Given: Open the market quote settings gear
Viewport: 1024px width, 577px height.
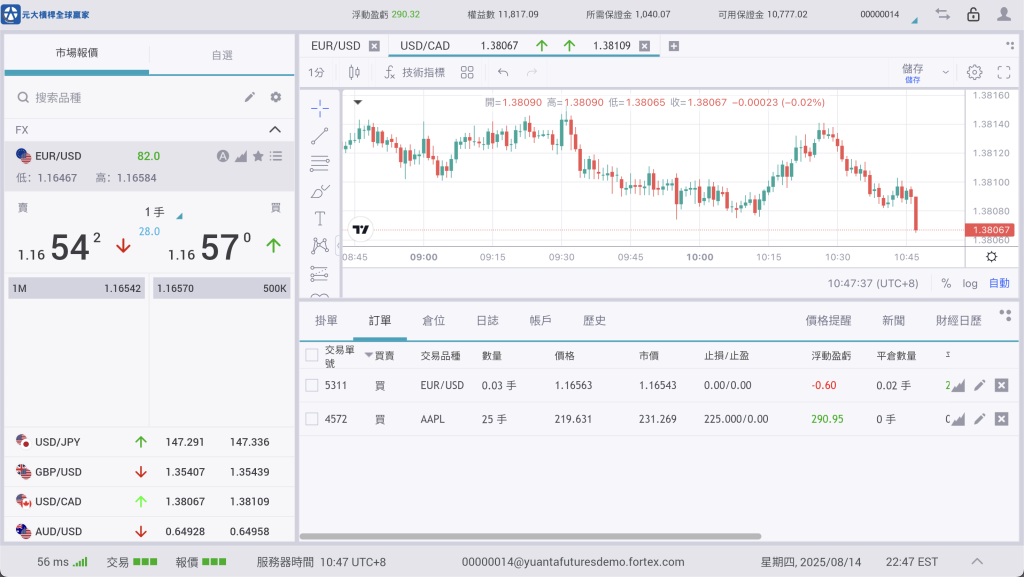Looking at the screenshot, I should [276, 97].
